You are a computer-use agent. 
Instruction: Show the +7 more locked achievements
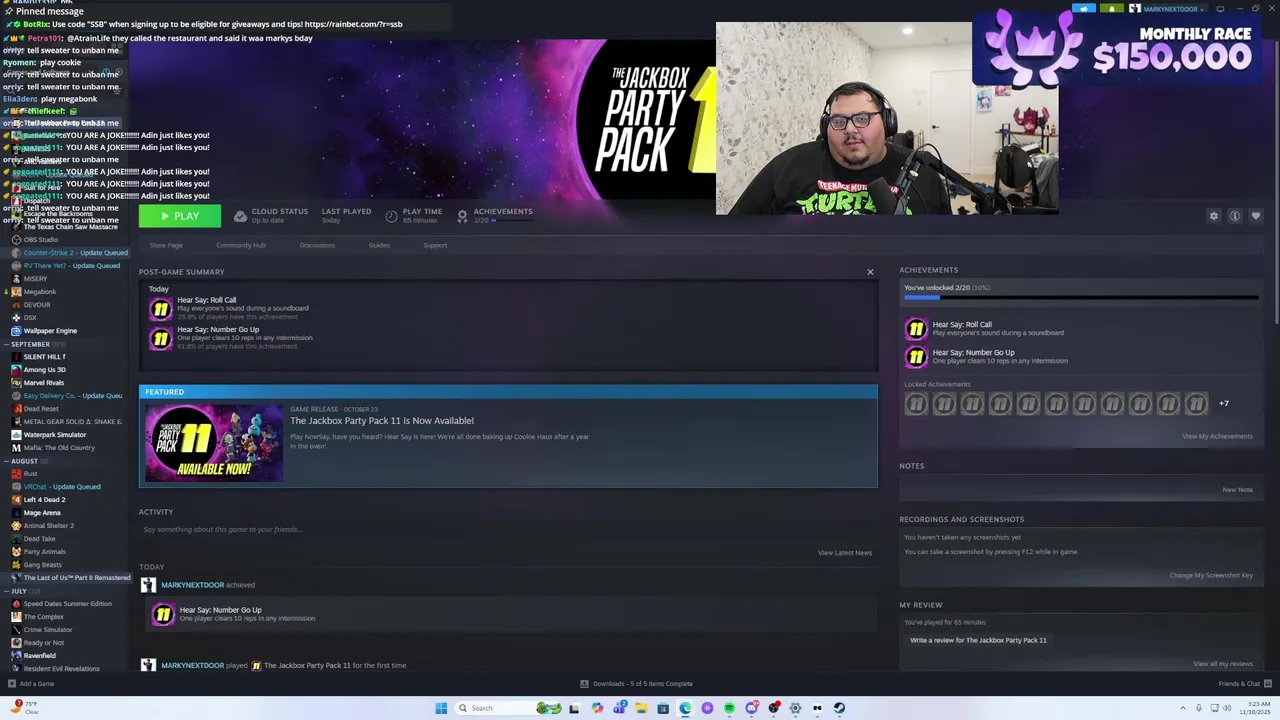click(1224, 403)
